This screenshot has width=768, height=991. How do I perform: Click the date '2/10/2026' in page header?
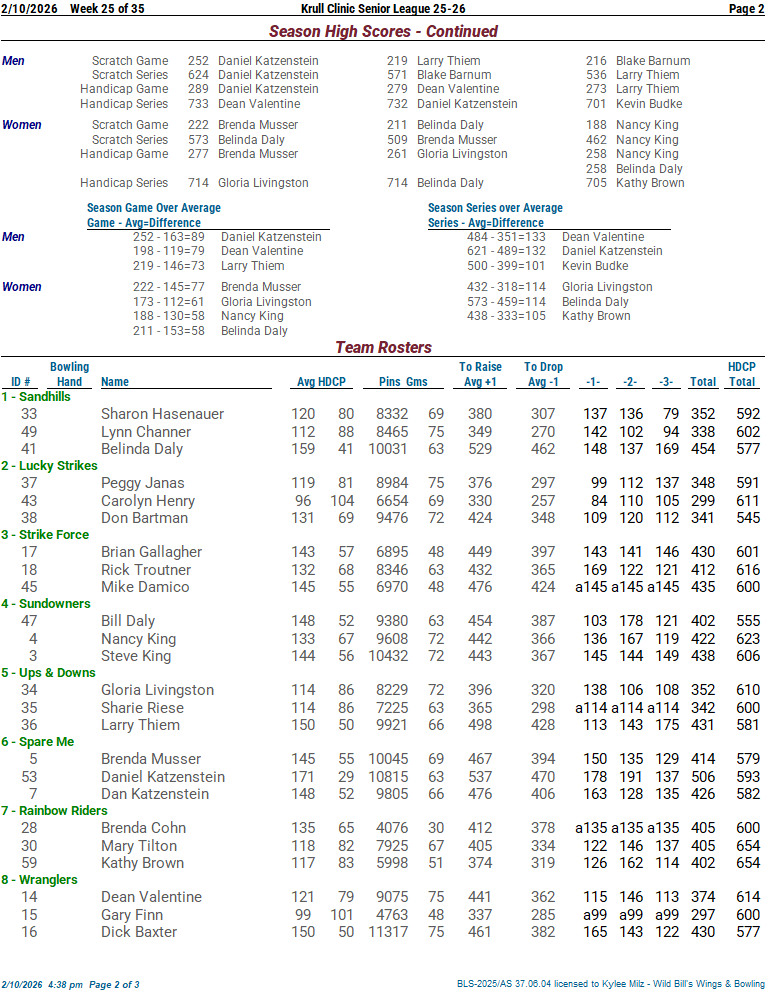pyautogui.click(x=29, y=9)
